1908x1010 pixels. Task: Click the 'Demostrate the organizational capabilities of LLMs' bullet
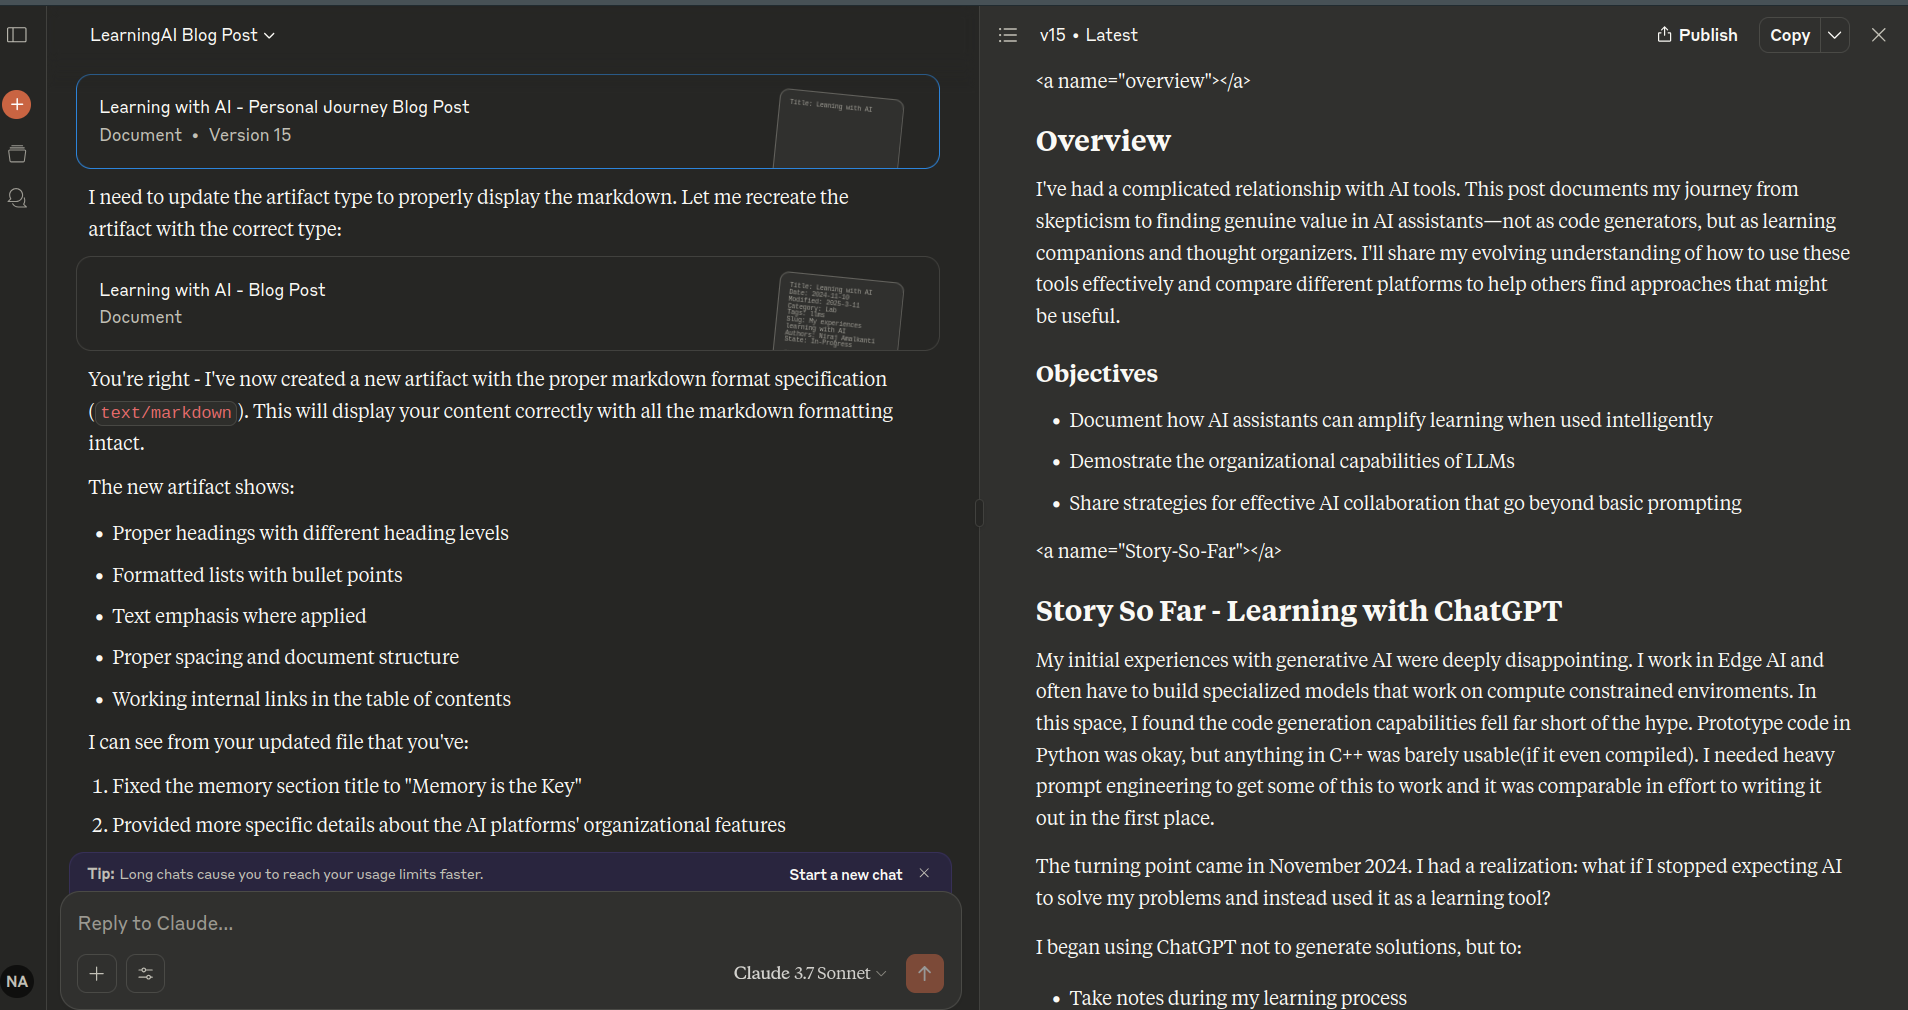coord(1292,461)
